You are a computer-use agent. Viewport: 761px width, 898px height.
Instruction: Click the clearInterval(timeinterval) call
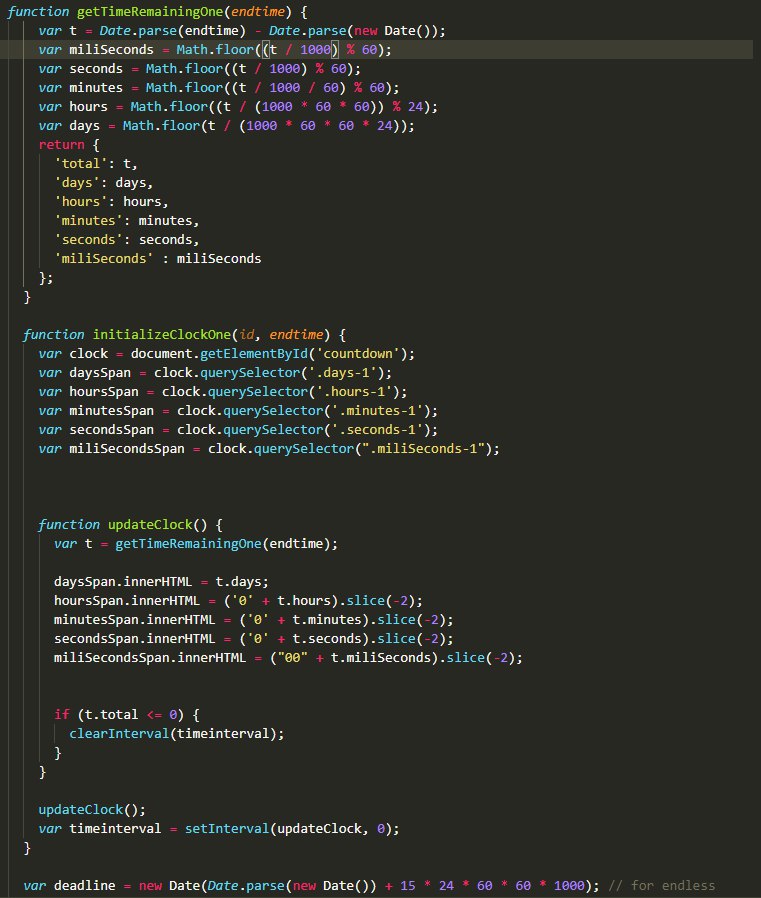pyautogui.click(x=176, y=733)
